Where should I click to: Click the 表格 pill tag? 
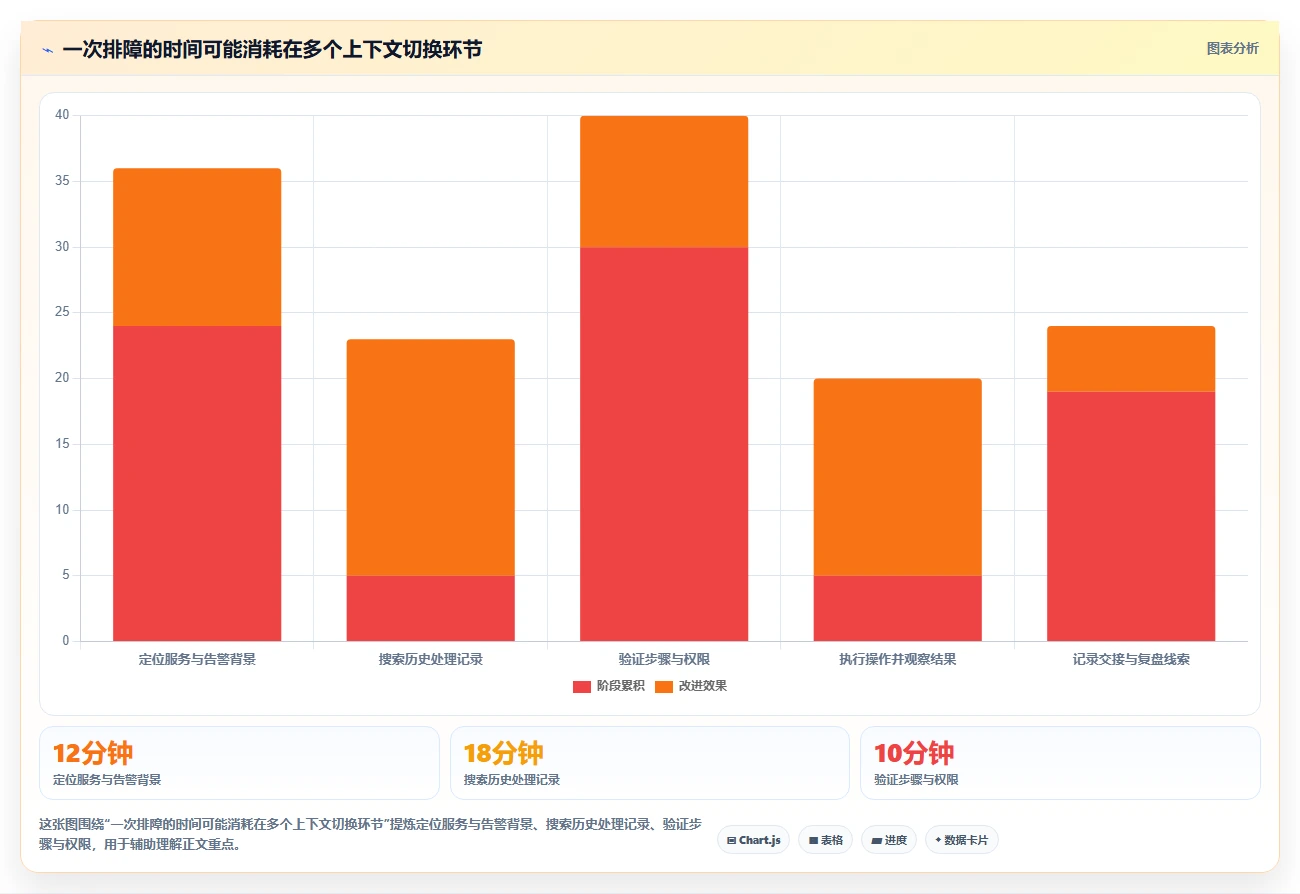coord(825,840)
